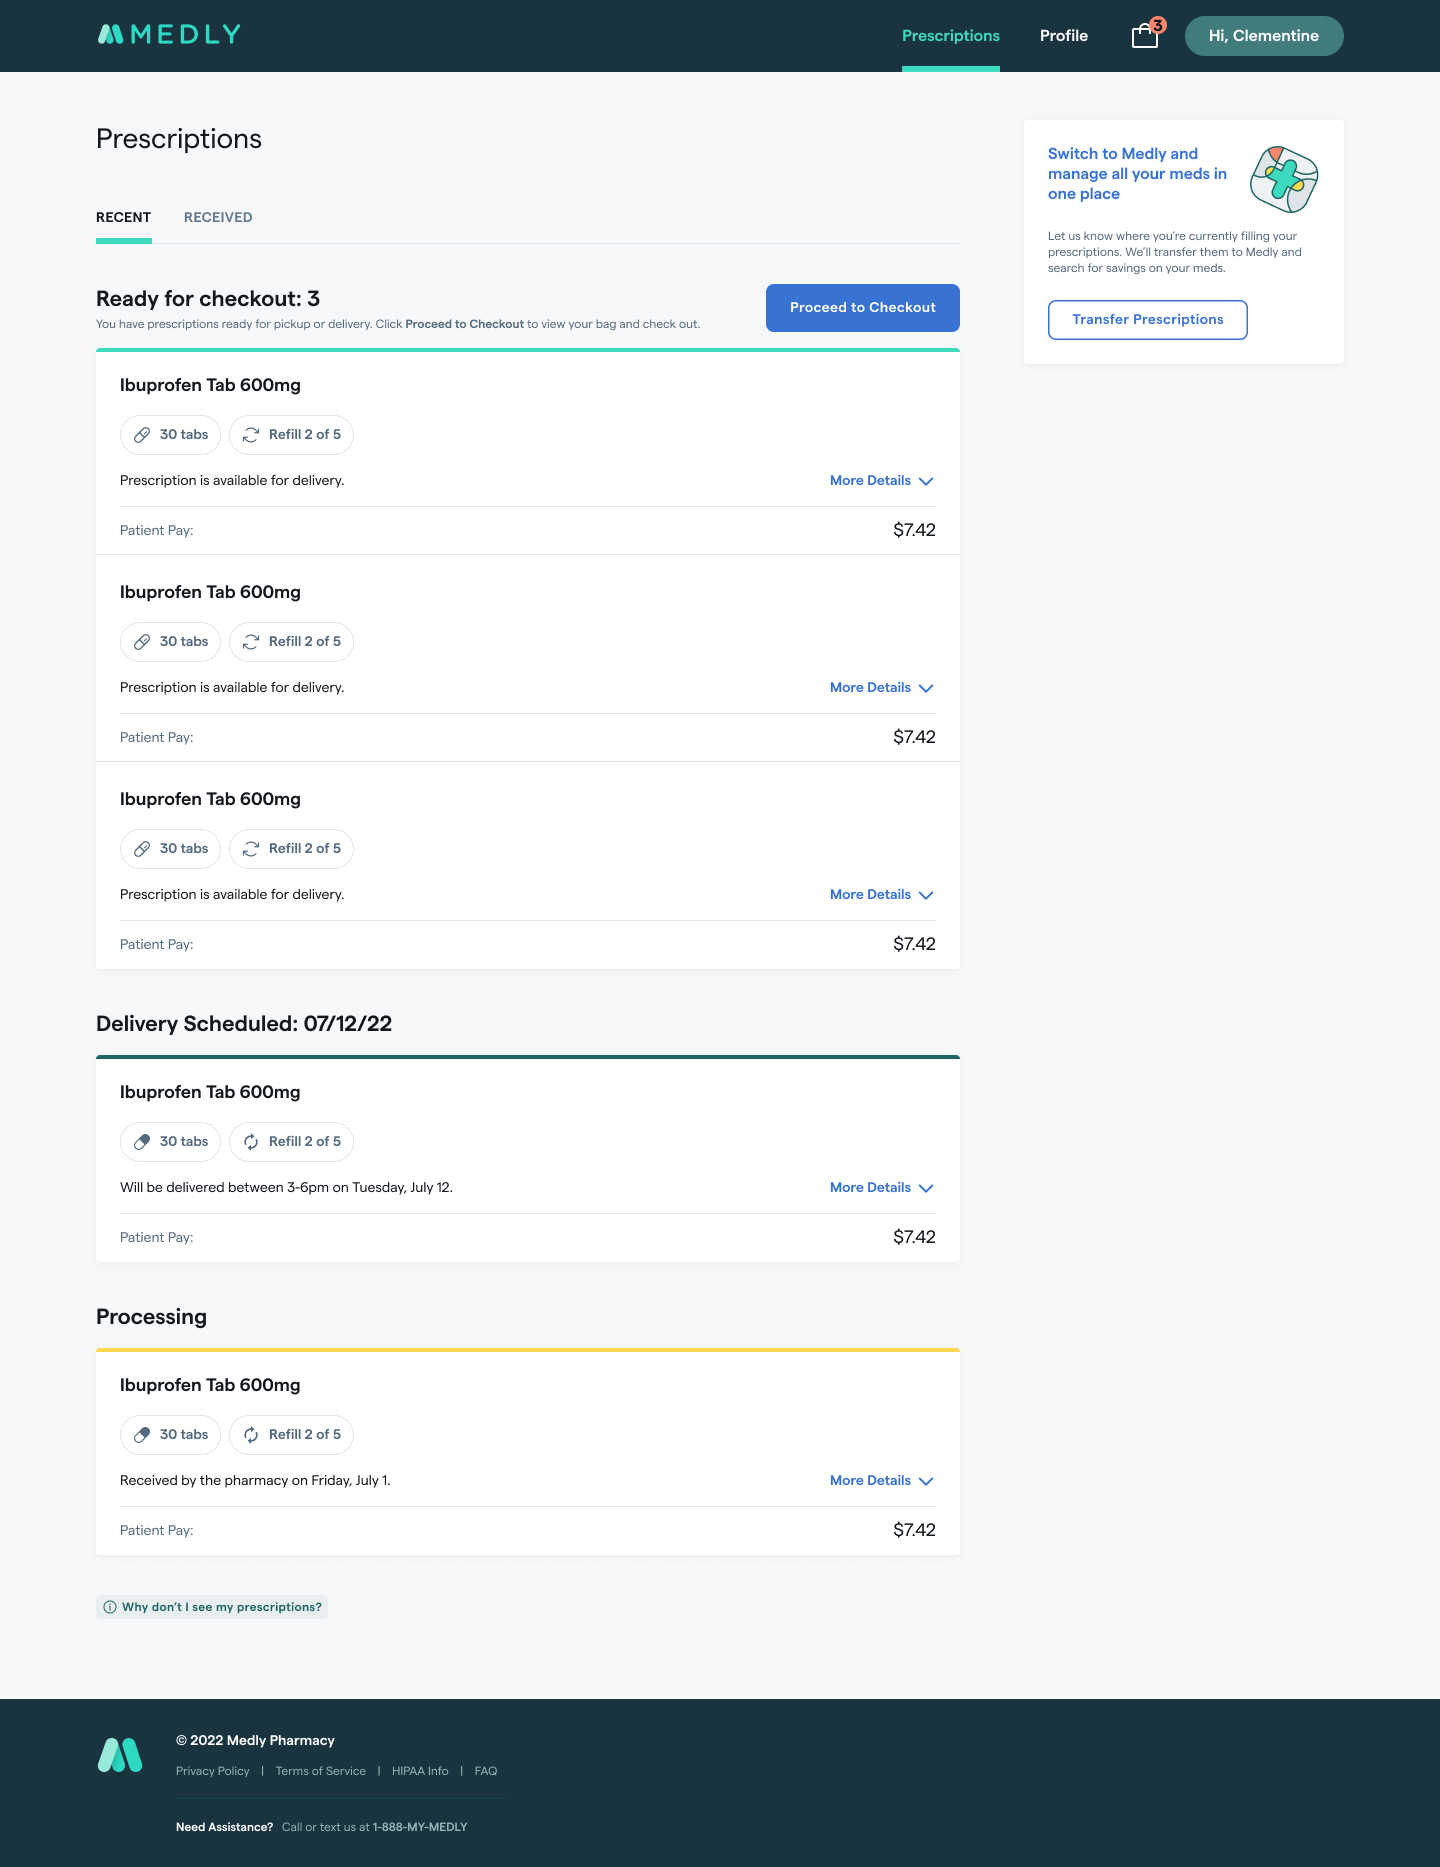Click the Medly logo in footer

click(x=120, y=1755)
